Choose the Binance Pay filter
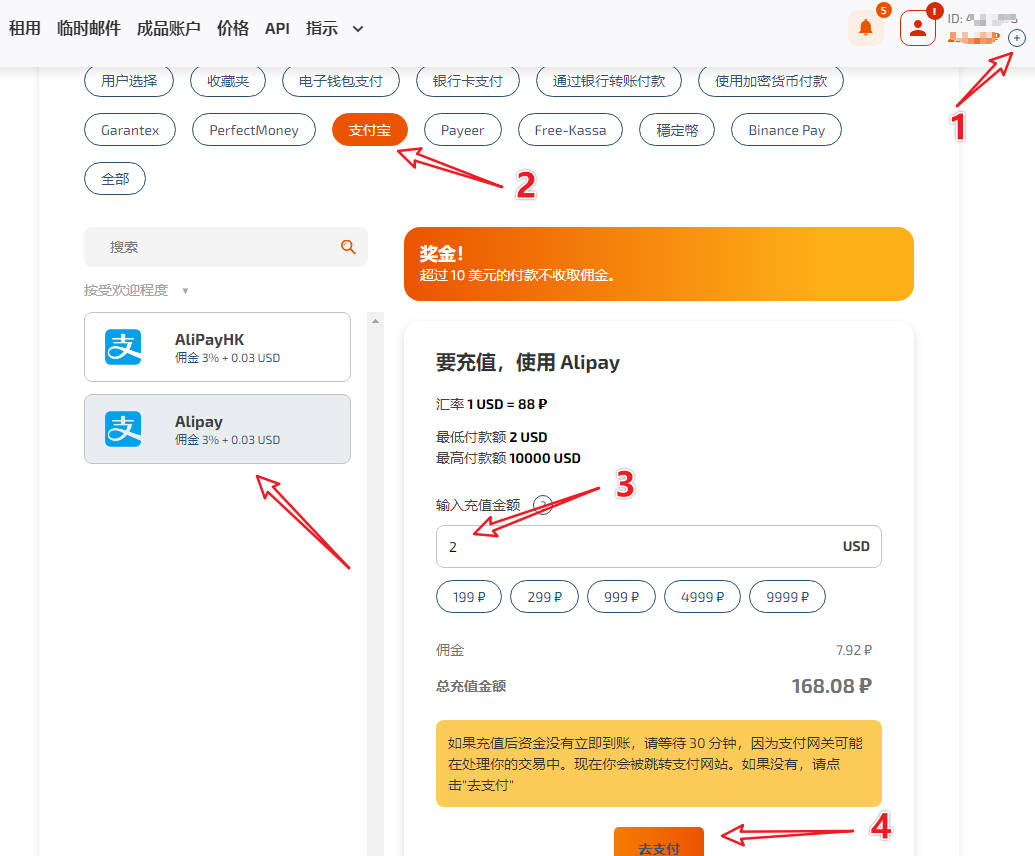 pos(786,130)
